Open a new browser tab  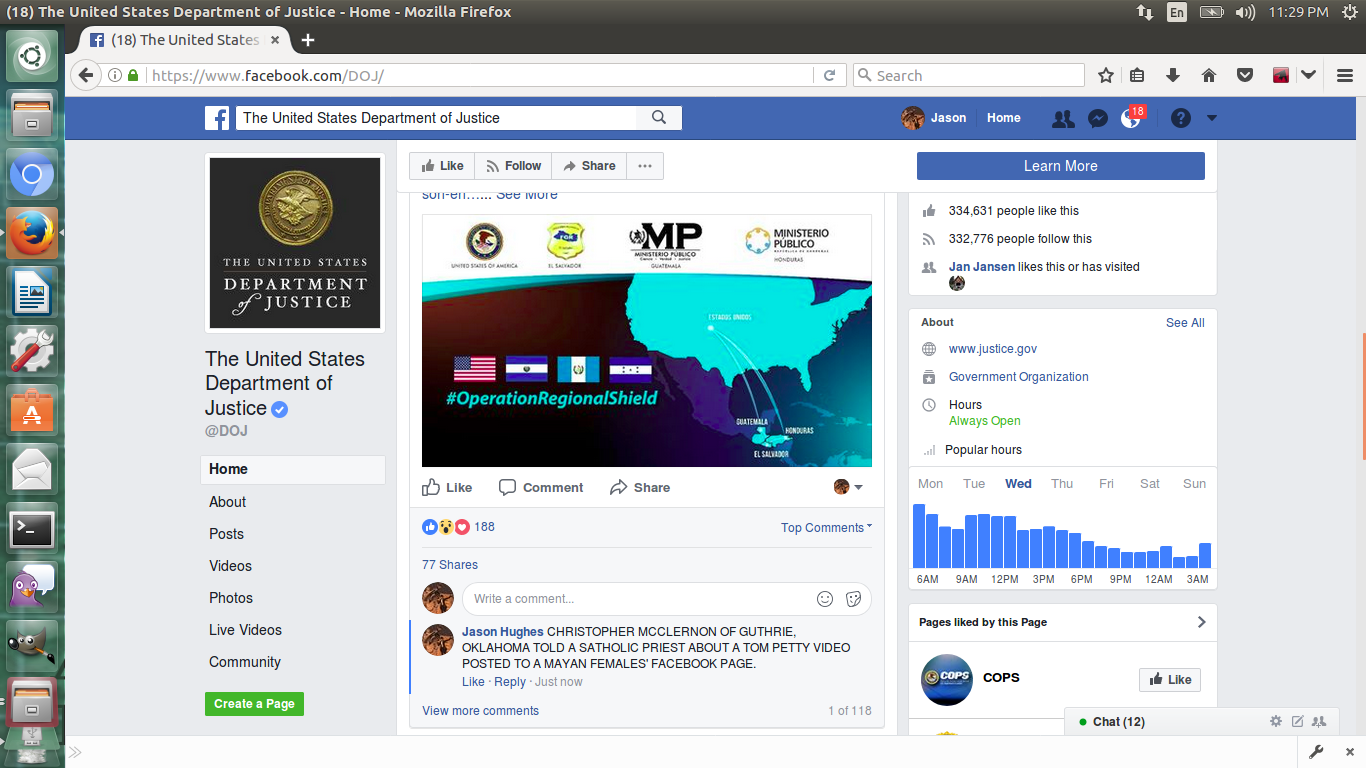[308, 40]
